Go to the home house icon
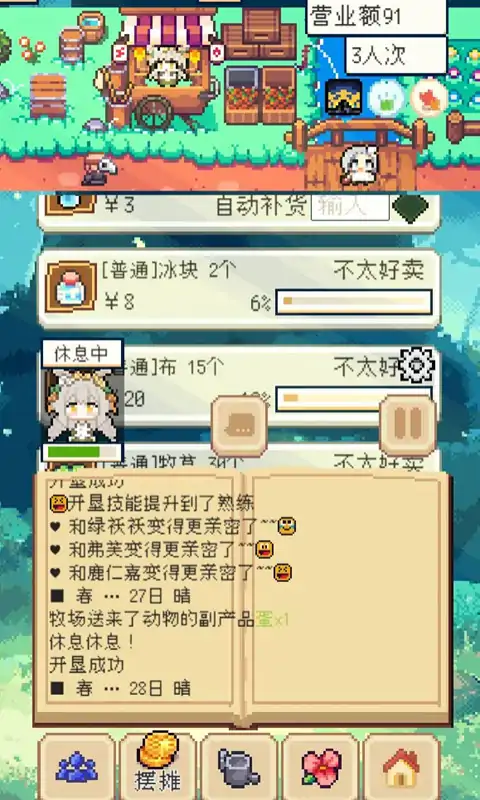480x800 pixels. click(401, 767)
